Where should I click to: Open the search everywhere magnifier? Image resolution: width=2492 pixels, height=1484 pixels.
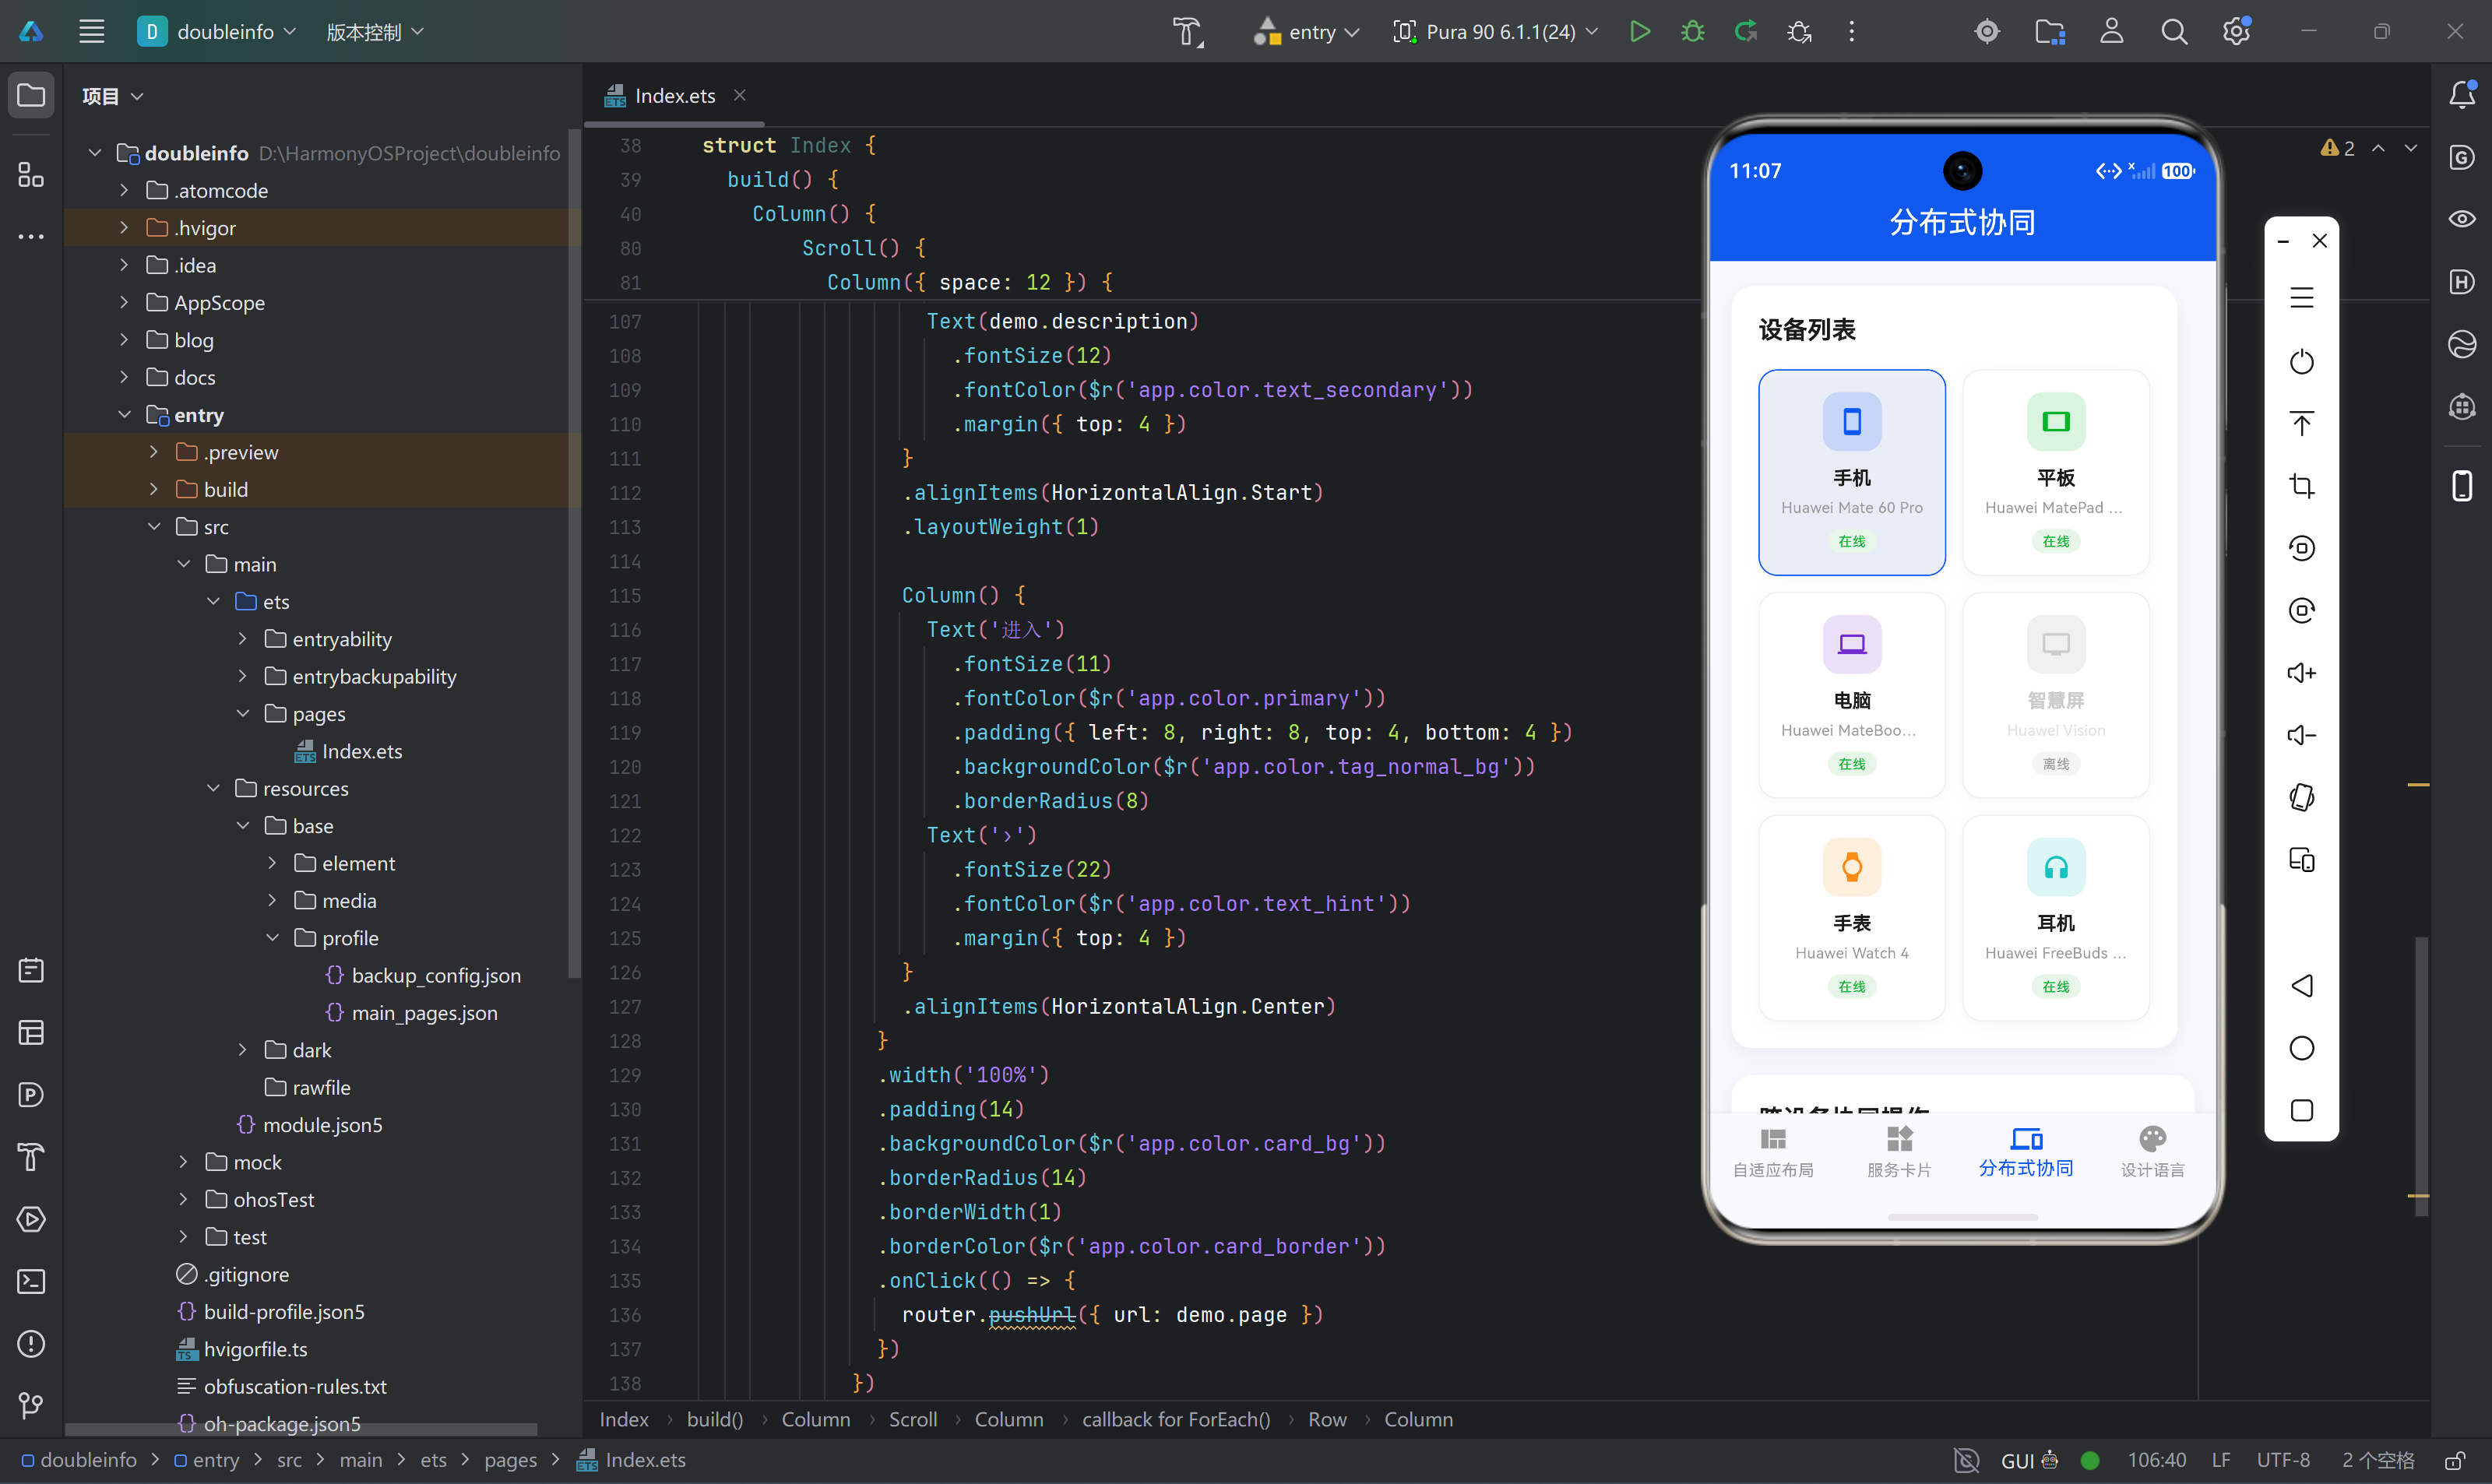[x=2174, y=31]
